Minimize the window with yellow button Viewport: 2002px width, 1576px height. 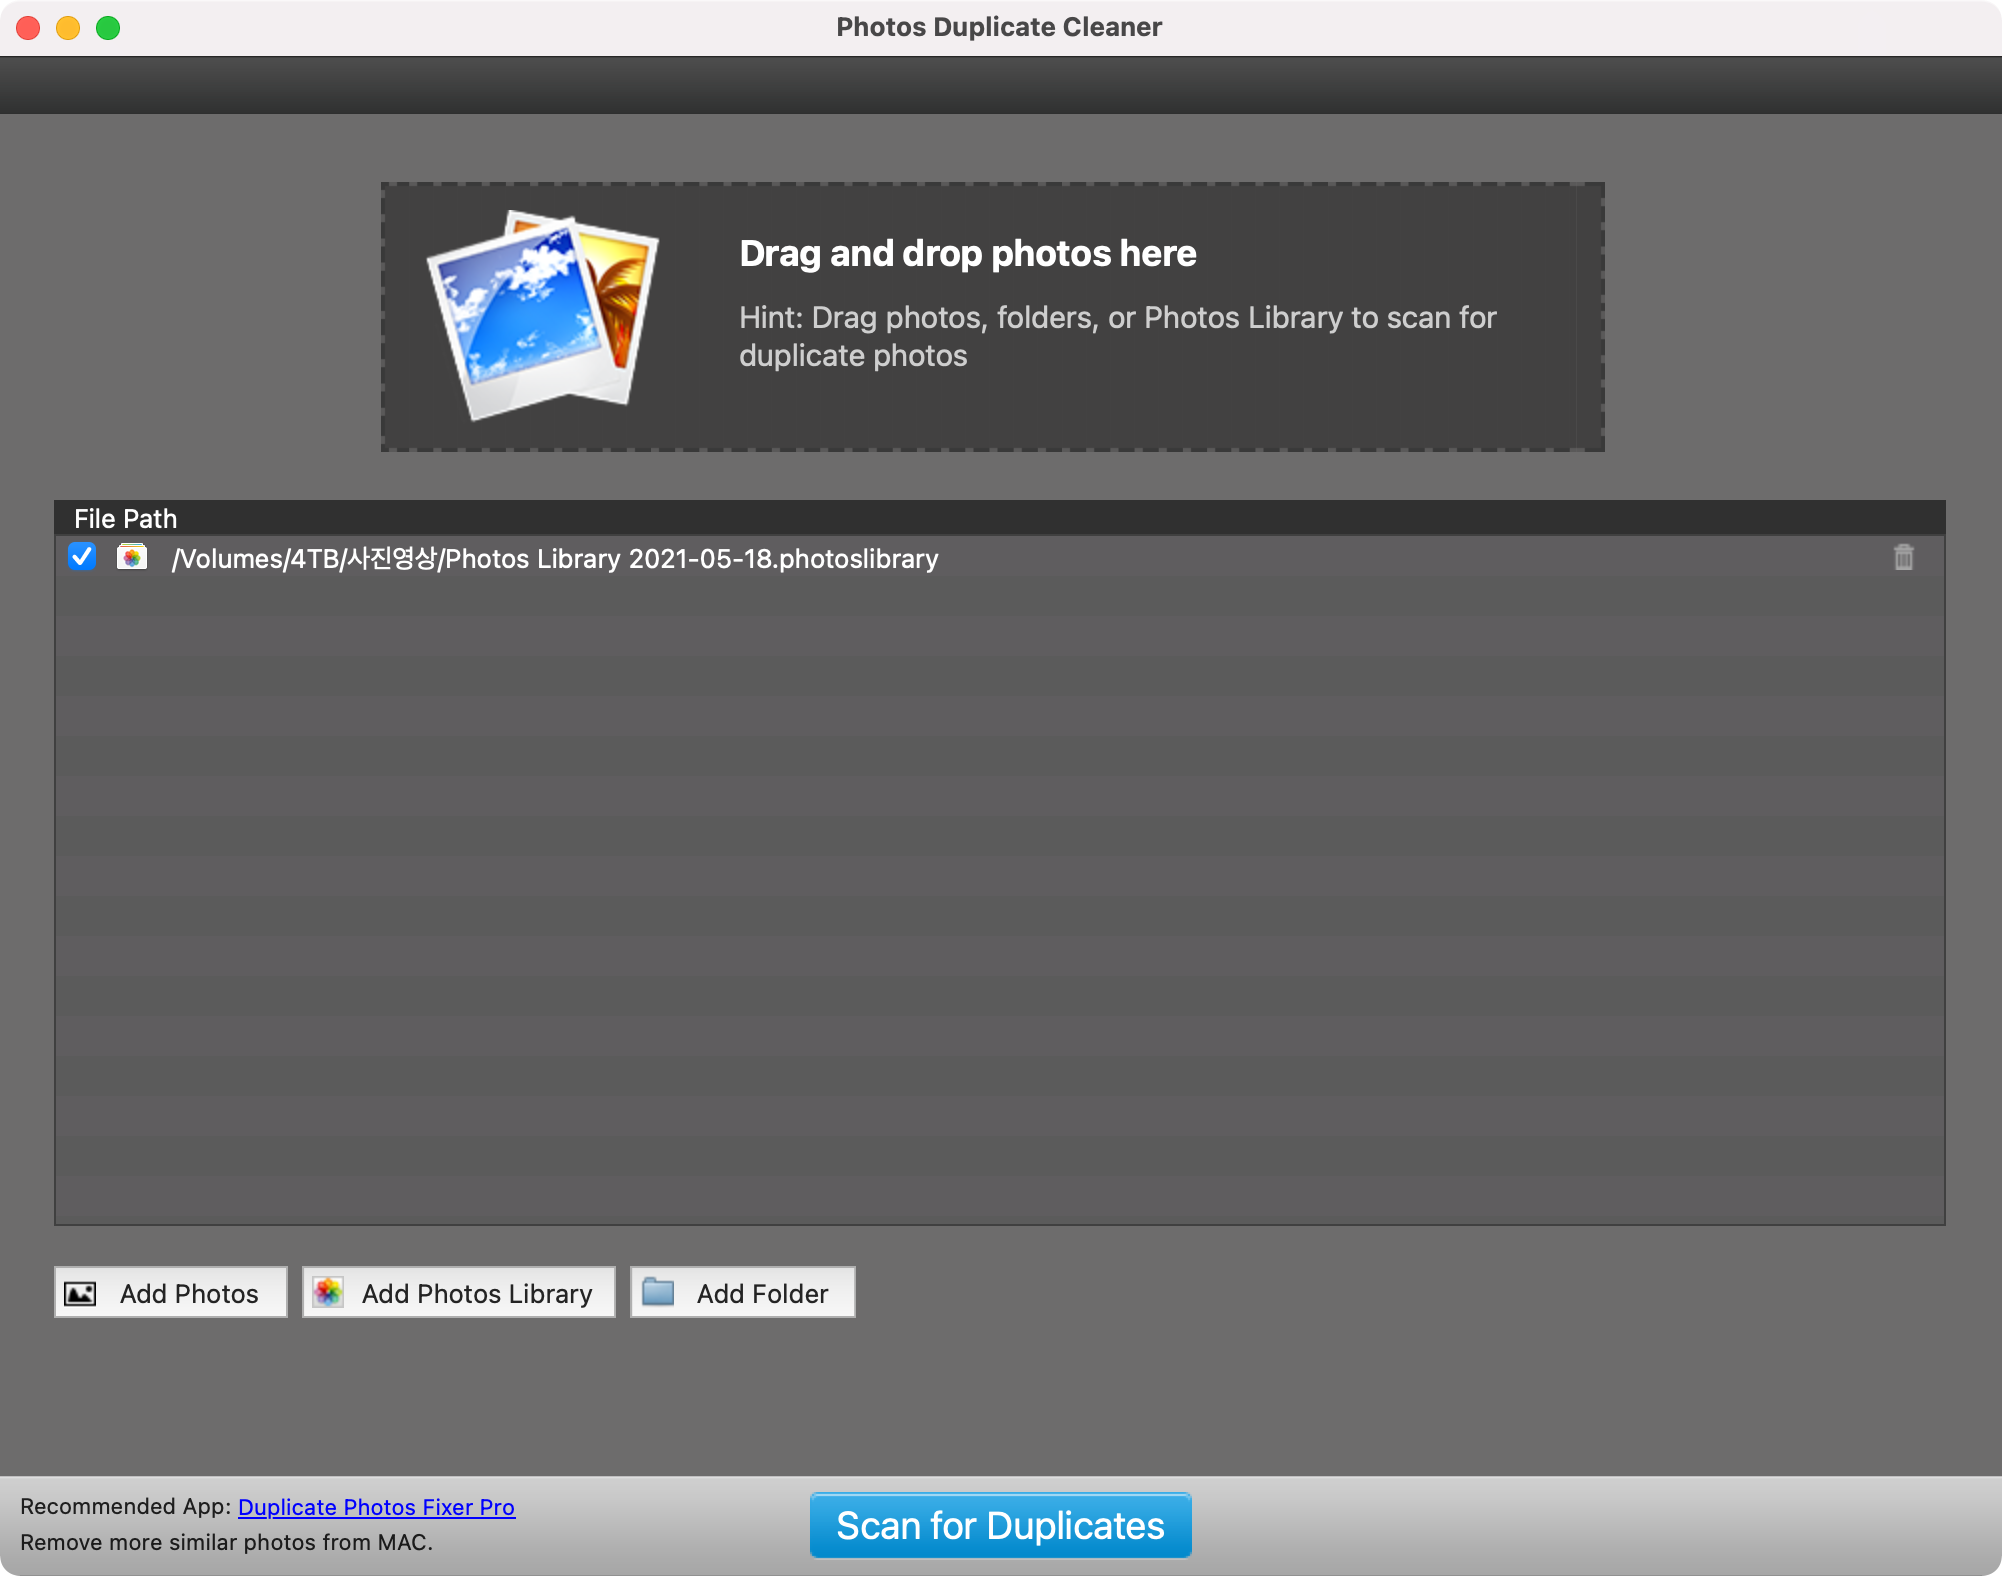[68, 28]
